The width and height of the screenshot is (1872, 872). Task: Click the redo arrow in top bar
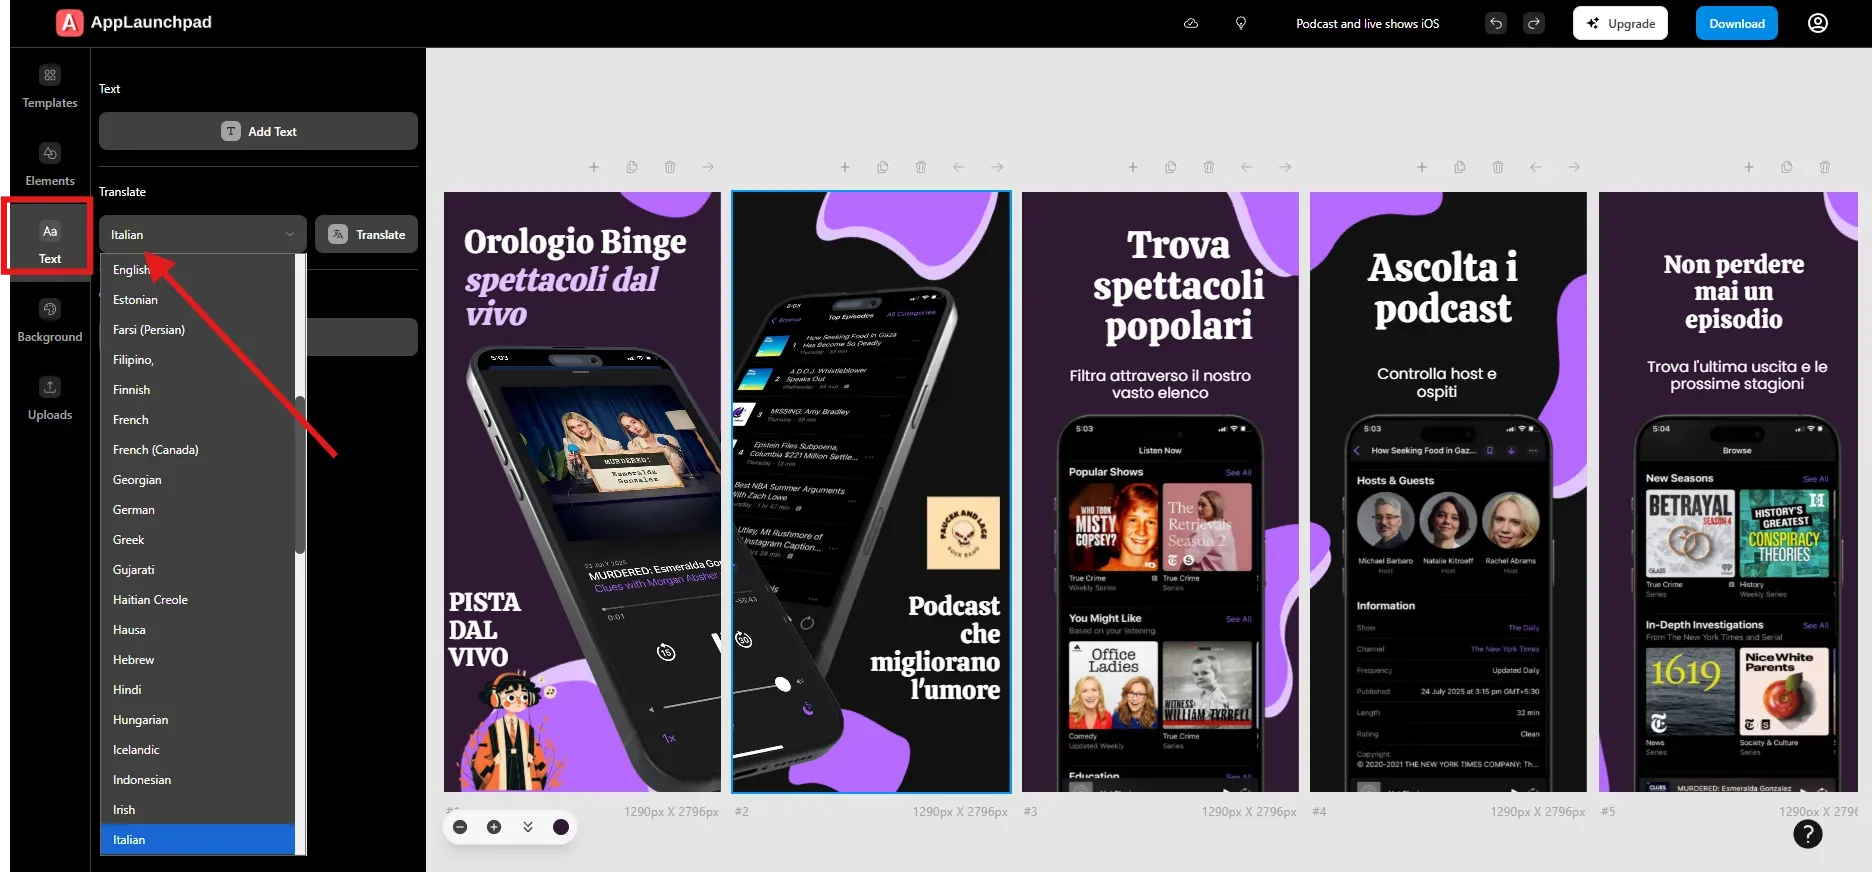(x=1533, y=23)
